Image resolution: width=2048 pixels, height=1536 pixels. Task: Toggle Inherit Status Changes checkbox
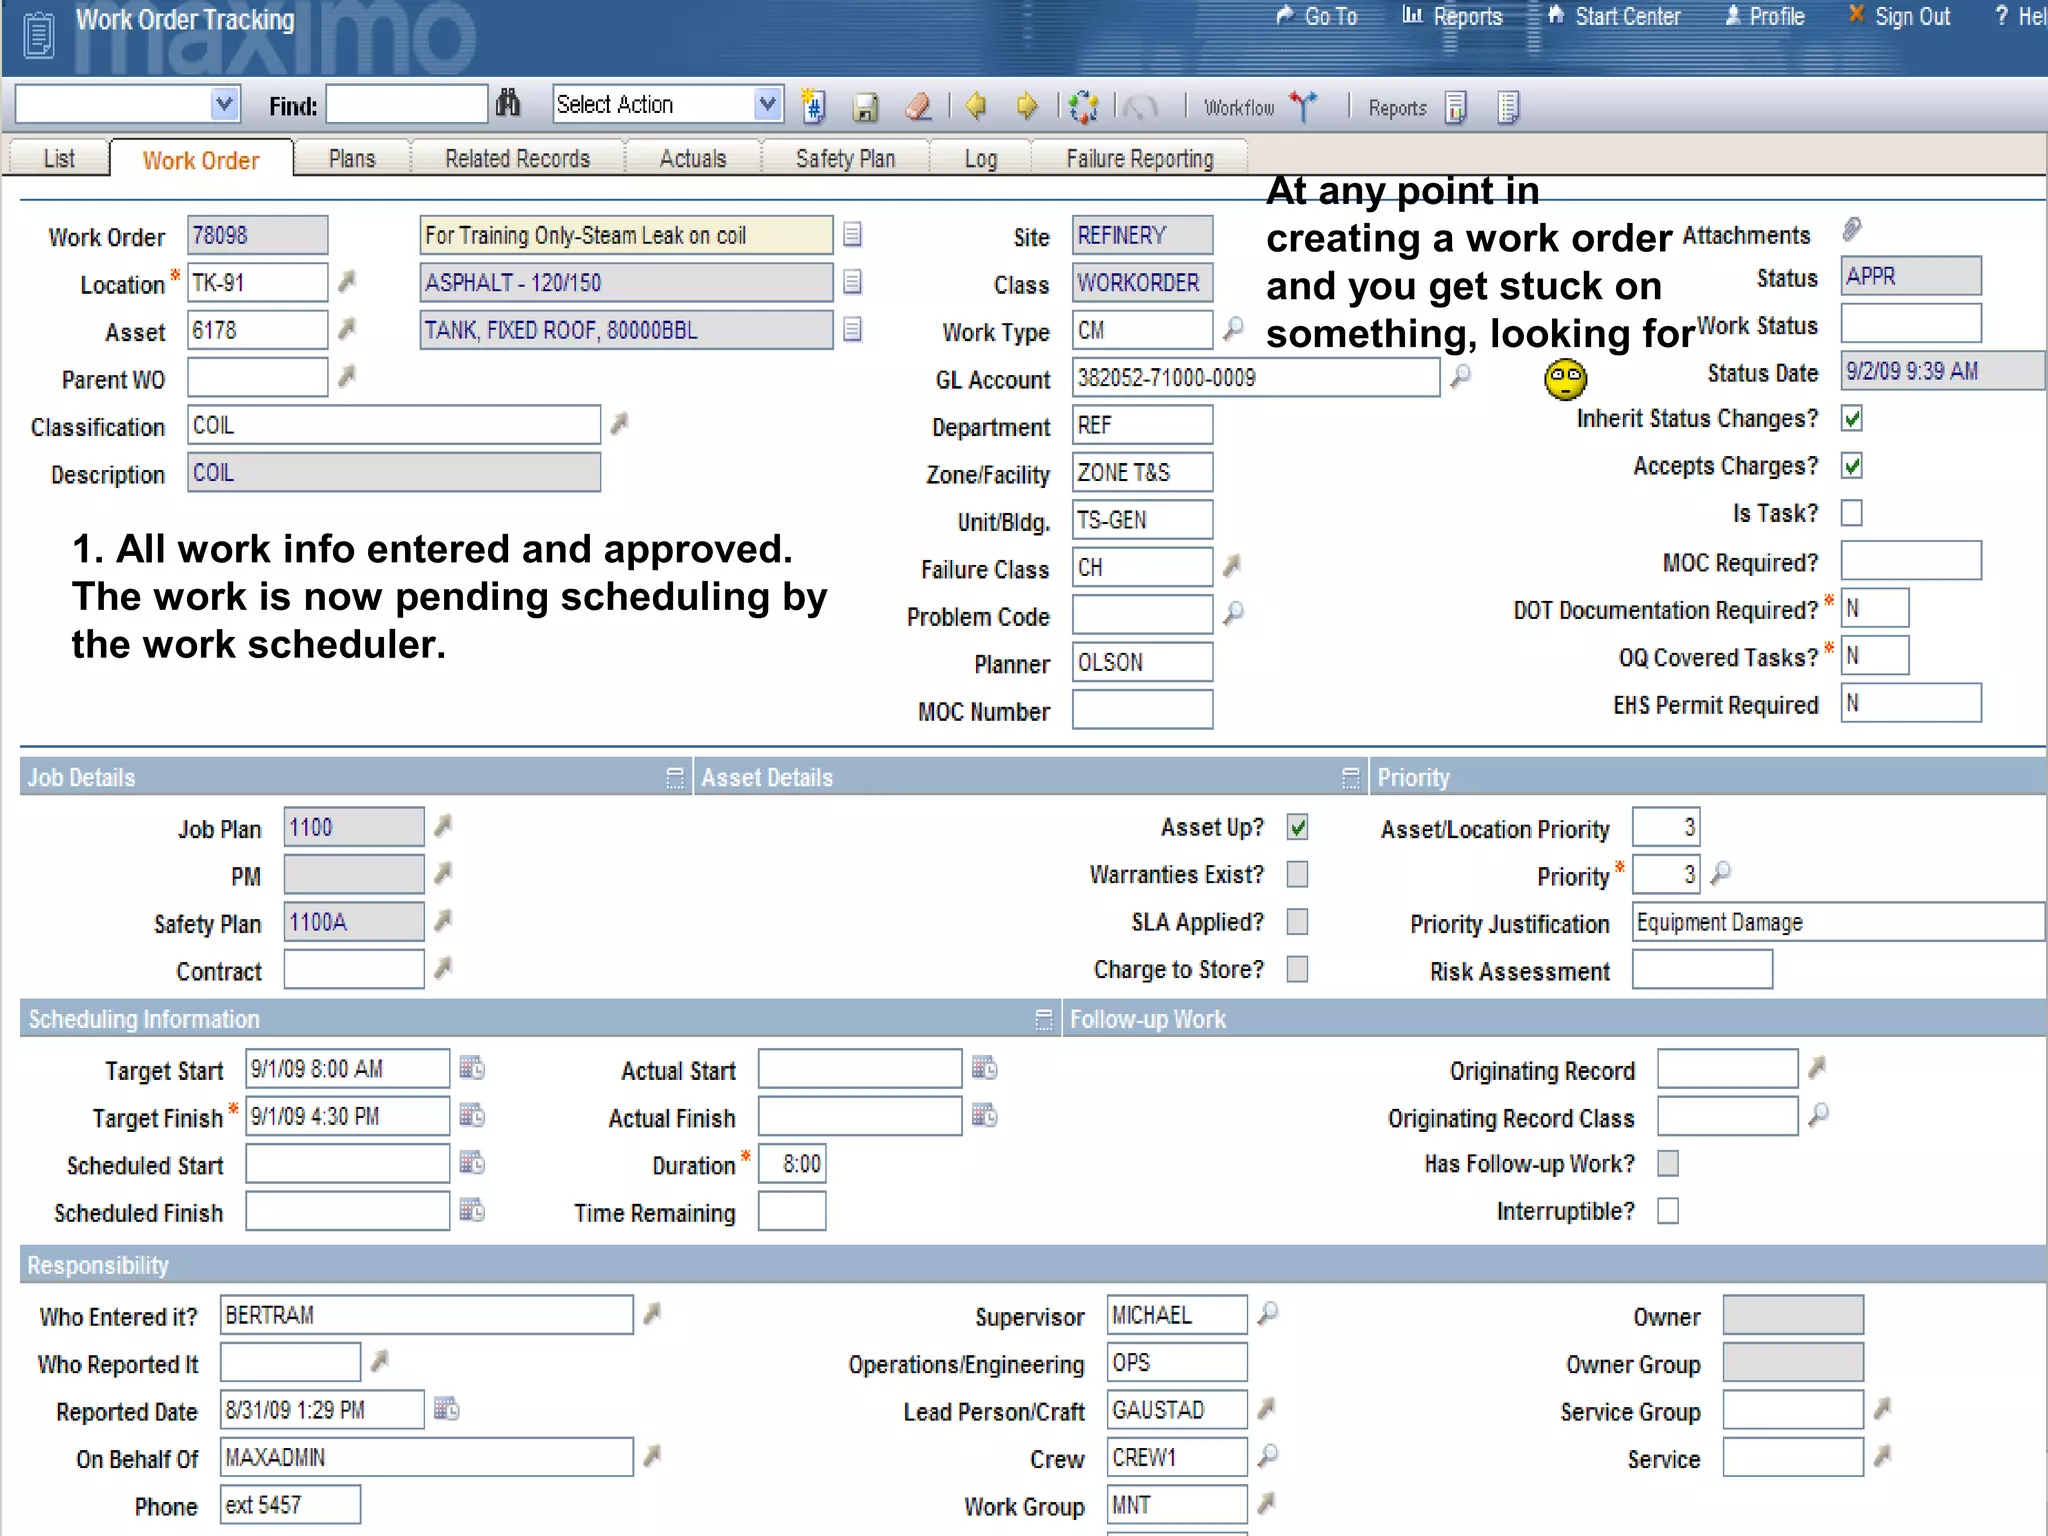point(1852,419)
